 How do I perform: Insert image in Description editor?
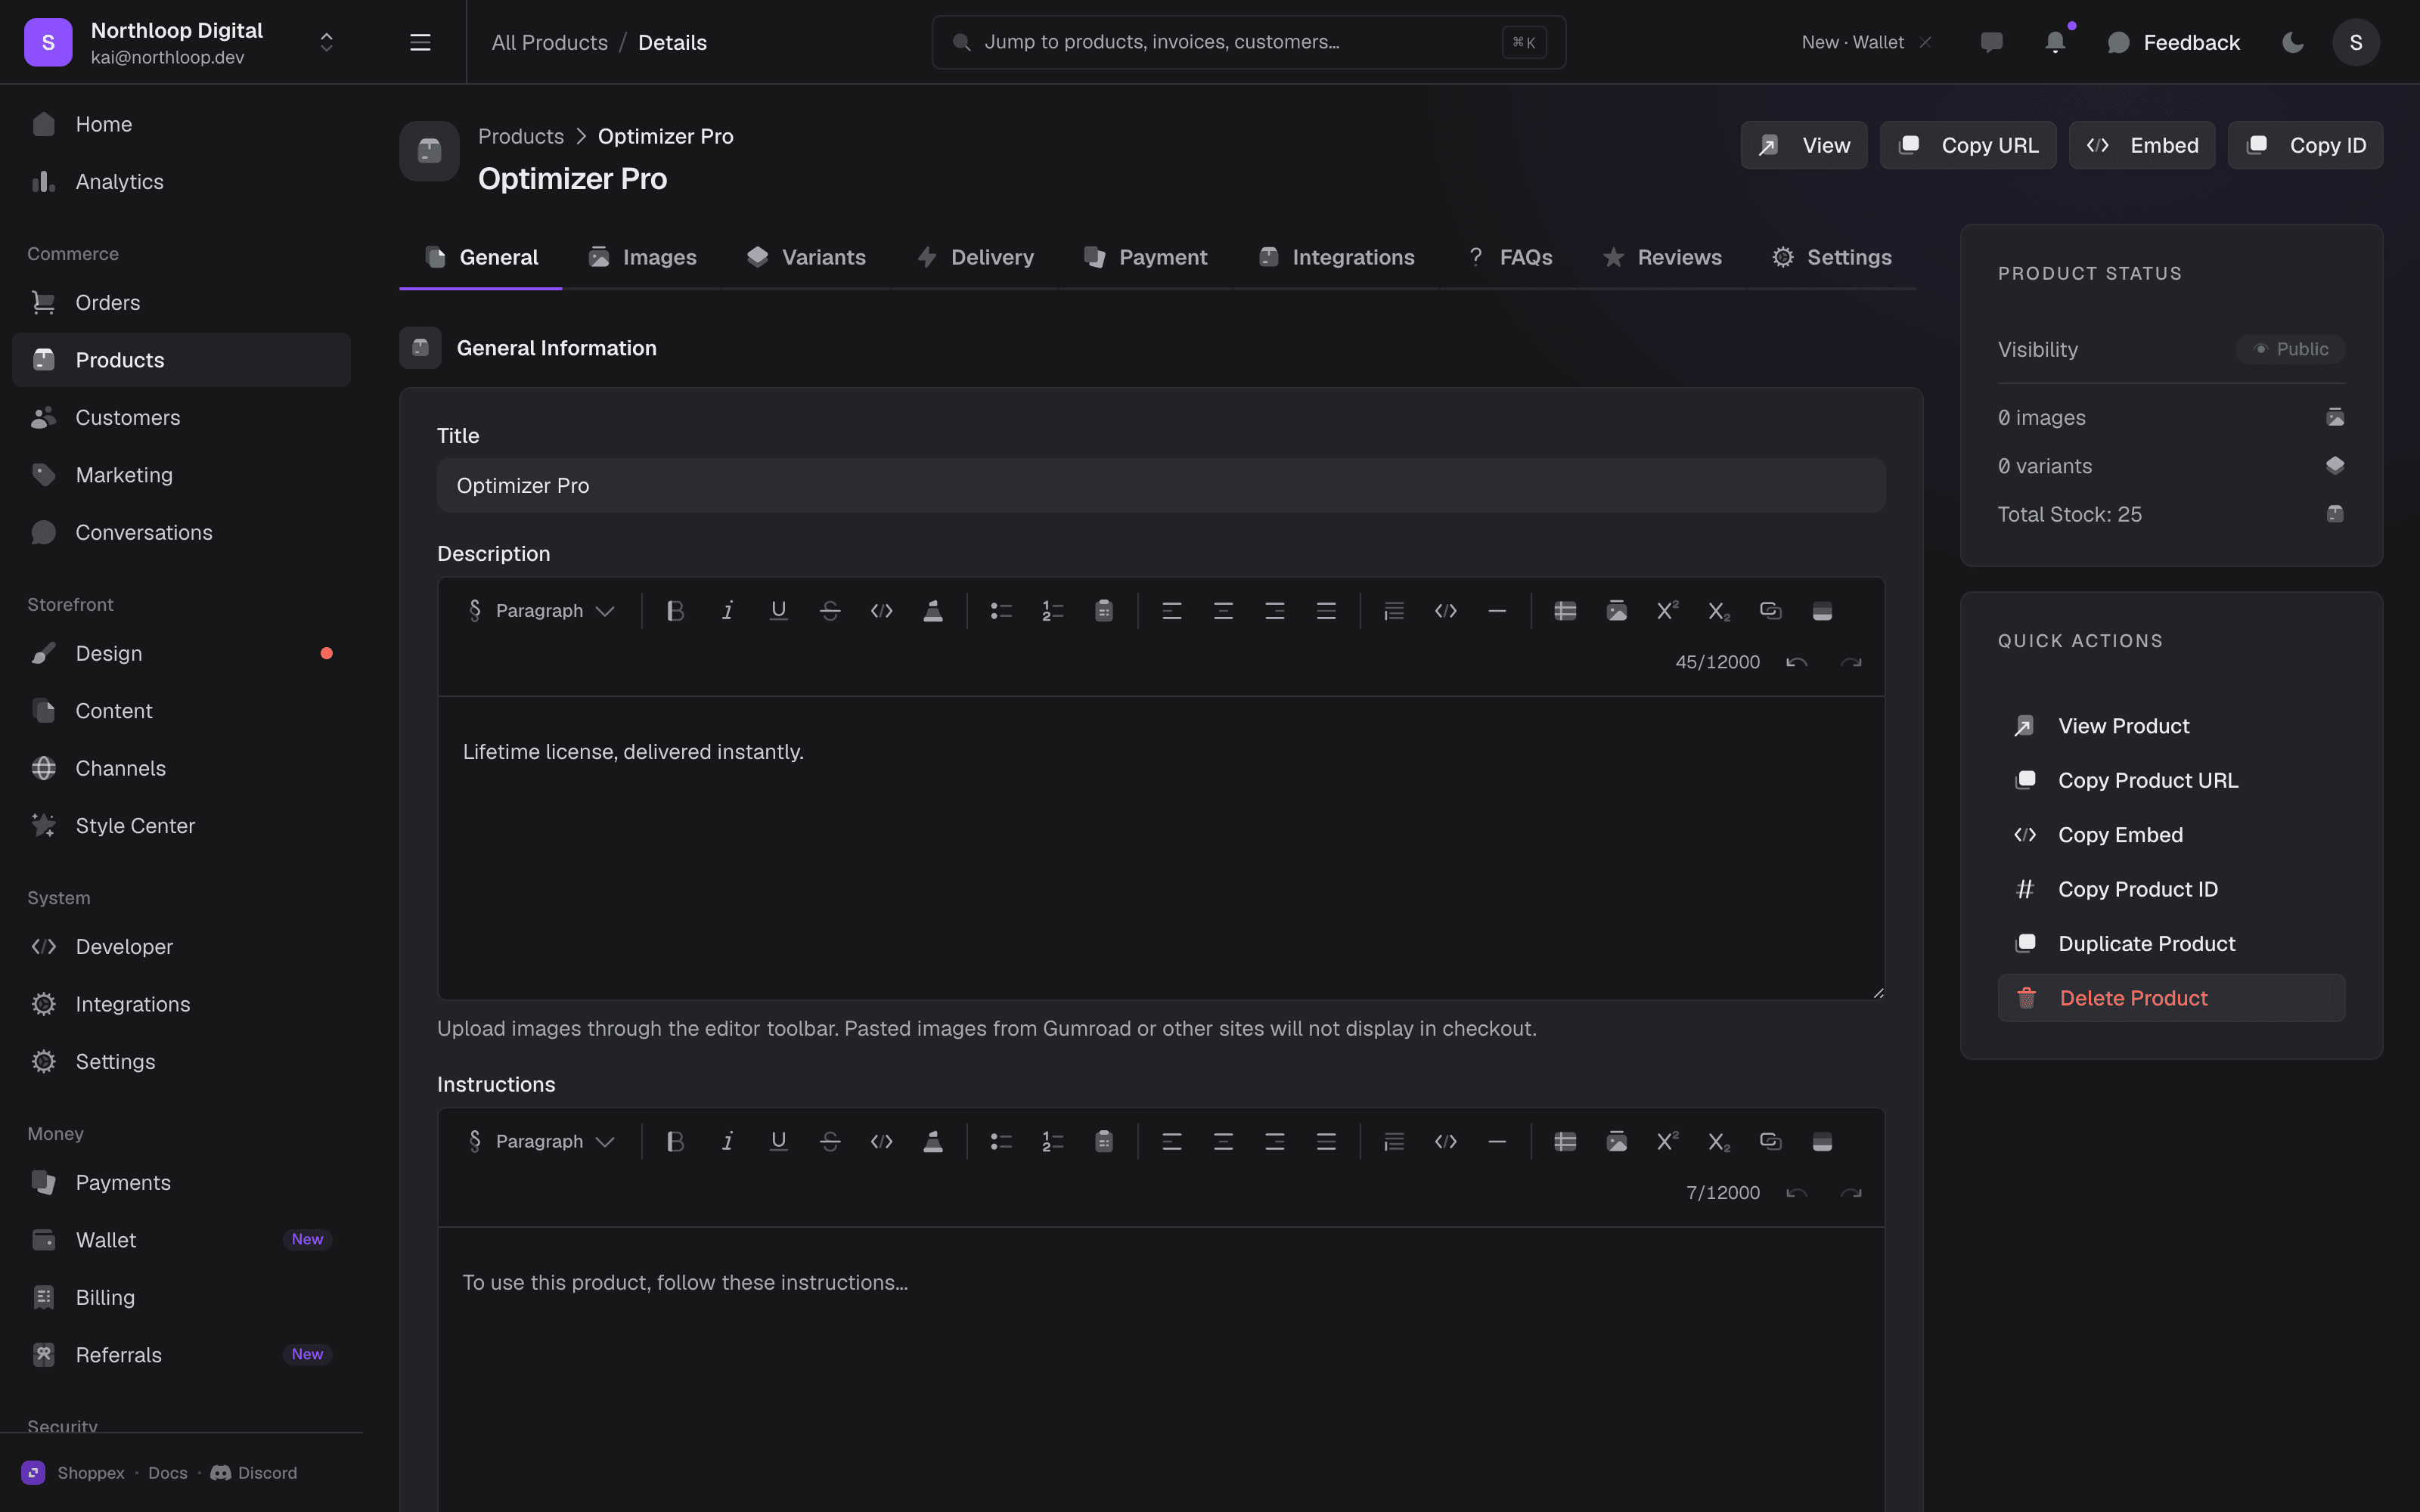pos(1617,611)
